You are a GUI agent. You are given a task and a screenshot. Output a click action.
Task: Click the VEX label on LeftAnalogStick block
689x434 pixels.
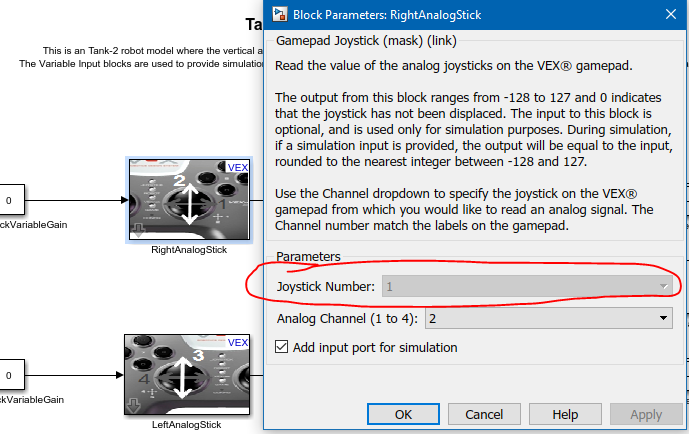pyautogui.click(x=238, y=342)
